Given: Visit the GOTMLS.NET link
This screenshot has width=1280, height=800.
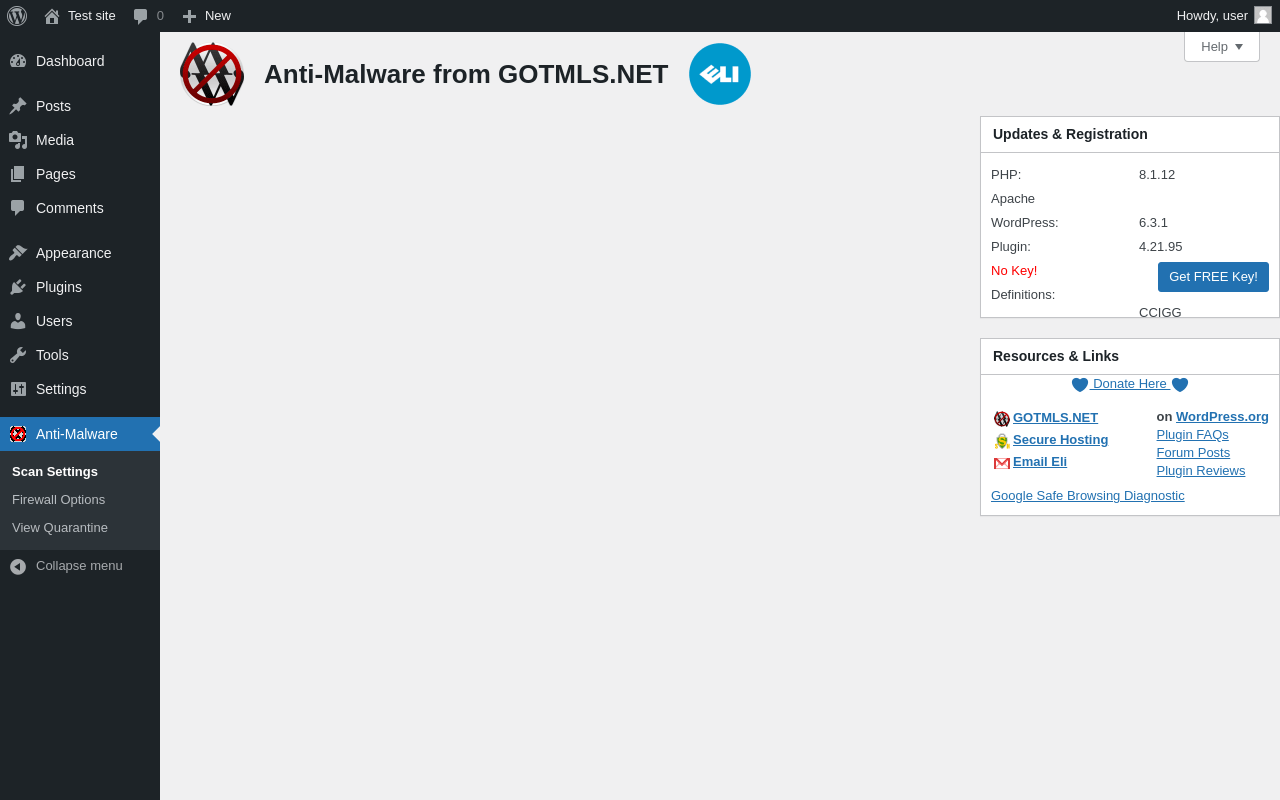Looking at the screenshot, I should click(x=1055, y=418).
